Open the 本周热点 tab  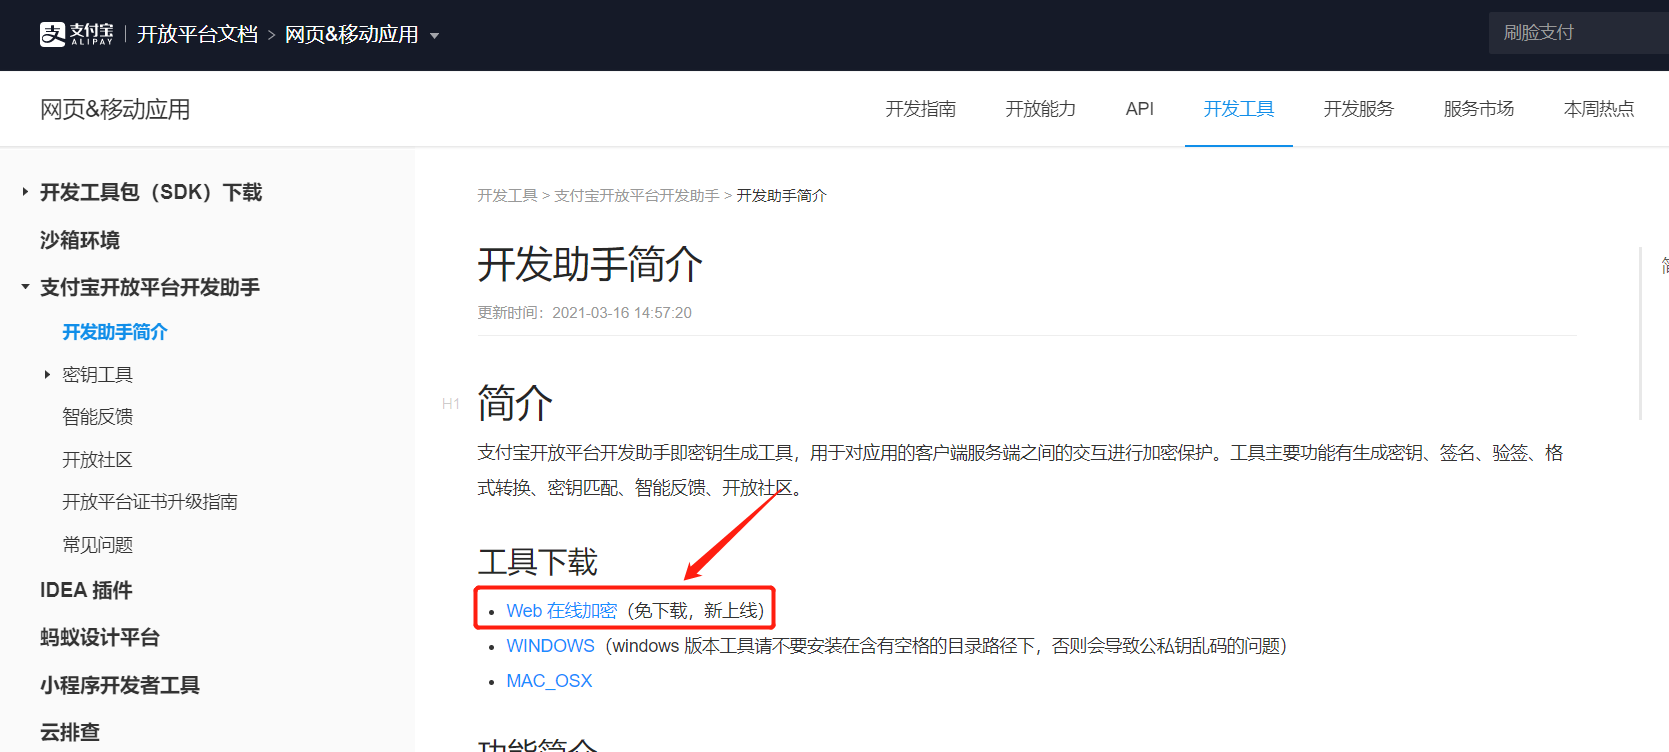1598,109
